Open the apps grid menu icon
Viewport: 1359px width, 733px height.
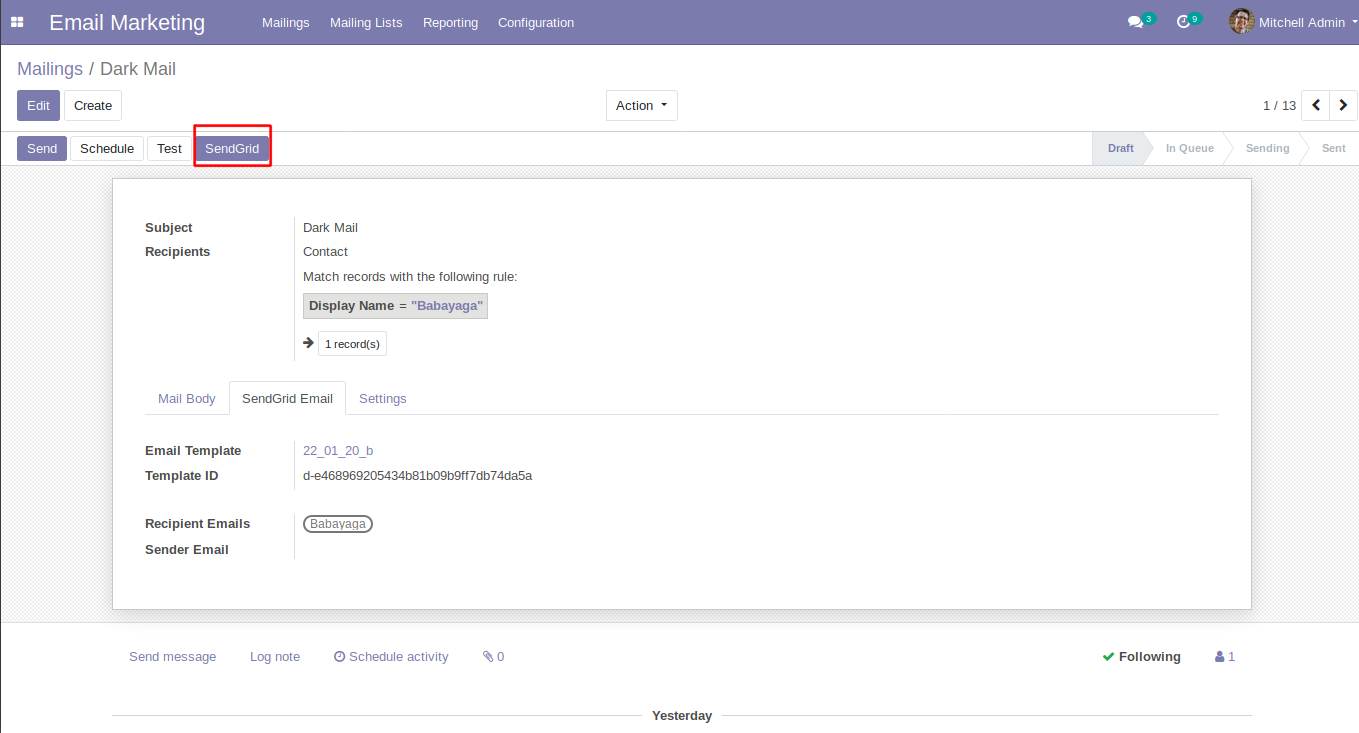[x=17, y=22]
